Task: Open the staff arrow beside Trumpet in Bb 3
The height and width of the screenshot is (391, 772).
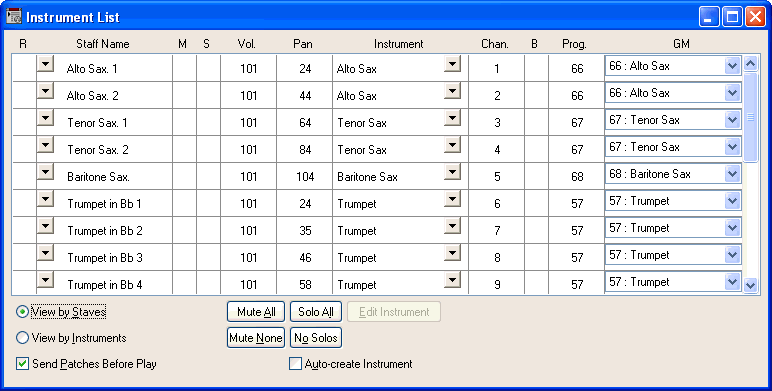Action: (x=45, y=253)
